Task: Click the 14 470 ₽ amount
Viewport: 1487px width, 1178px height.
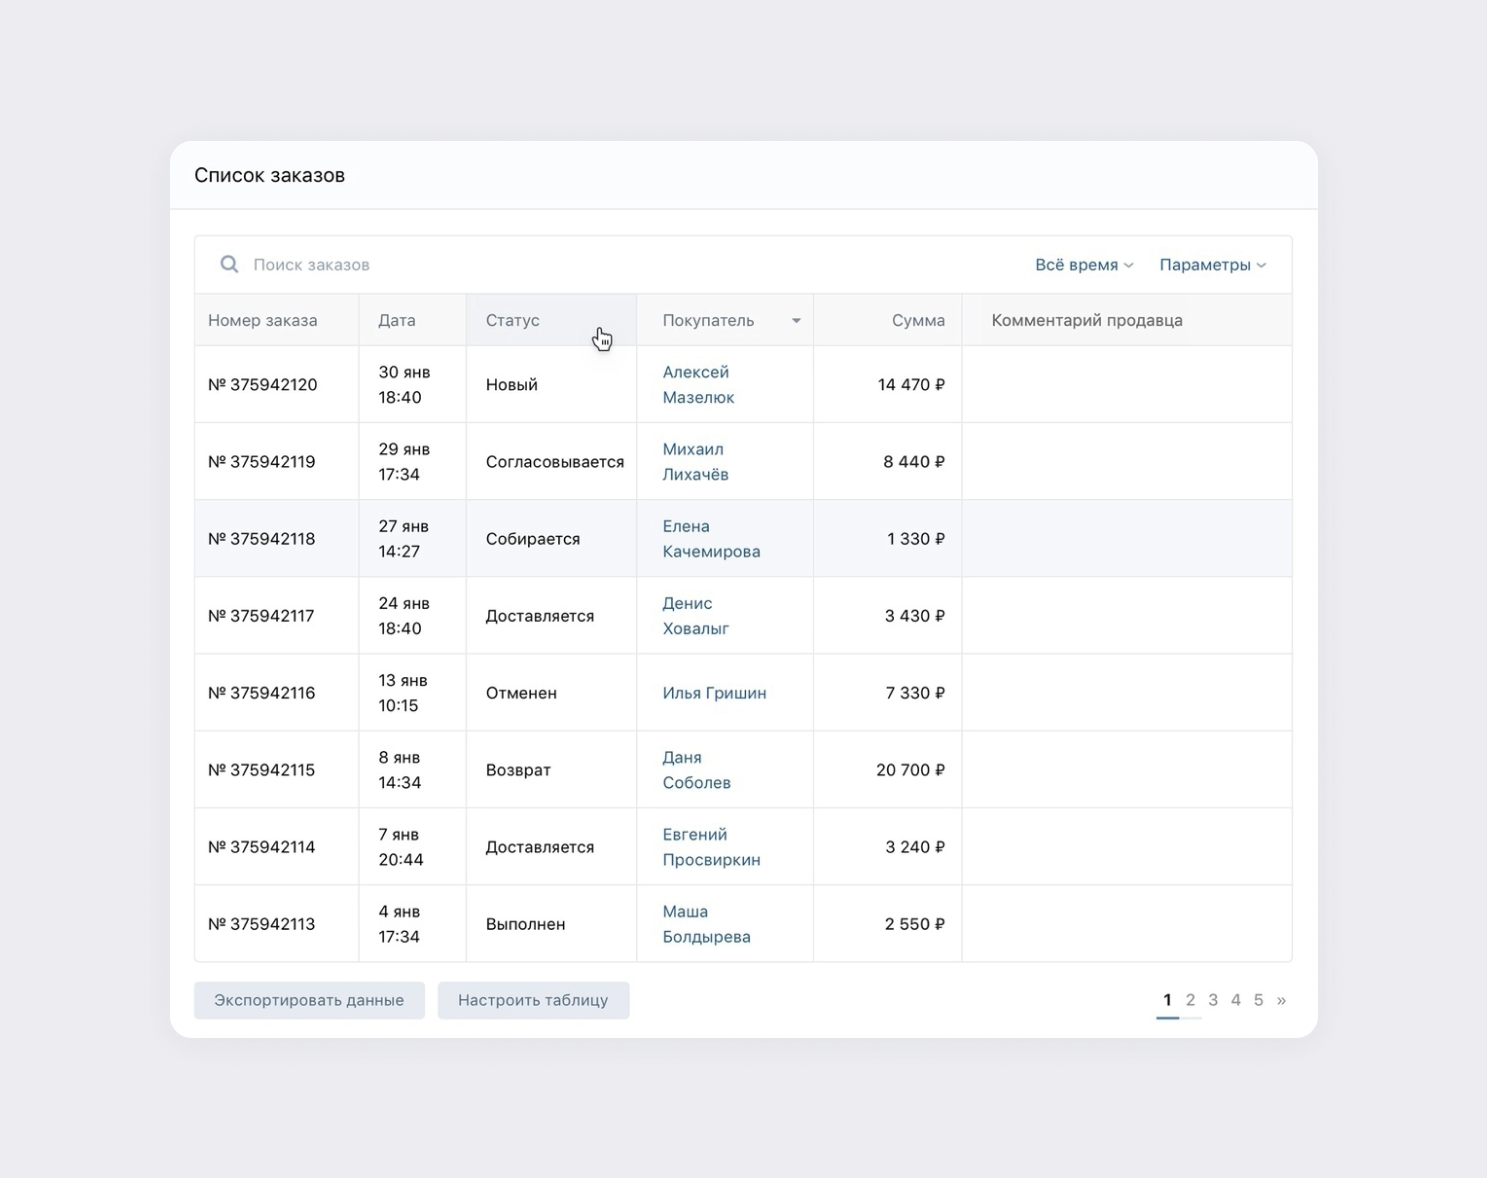Action: tap(911, 385)
